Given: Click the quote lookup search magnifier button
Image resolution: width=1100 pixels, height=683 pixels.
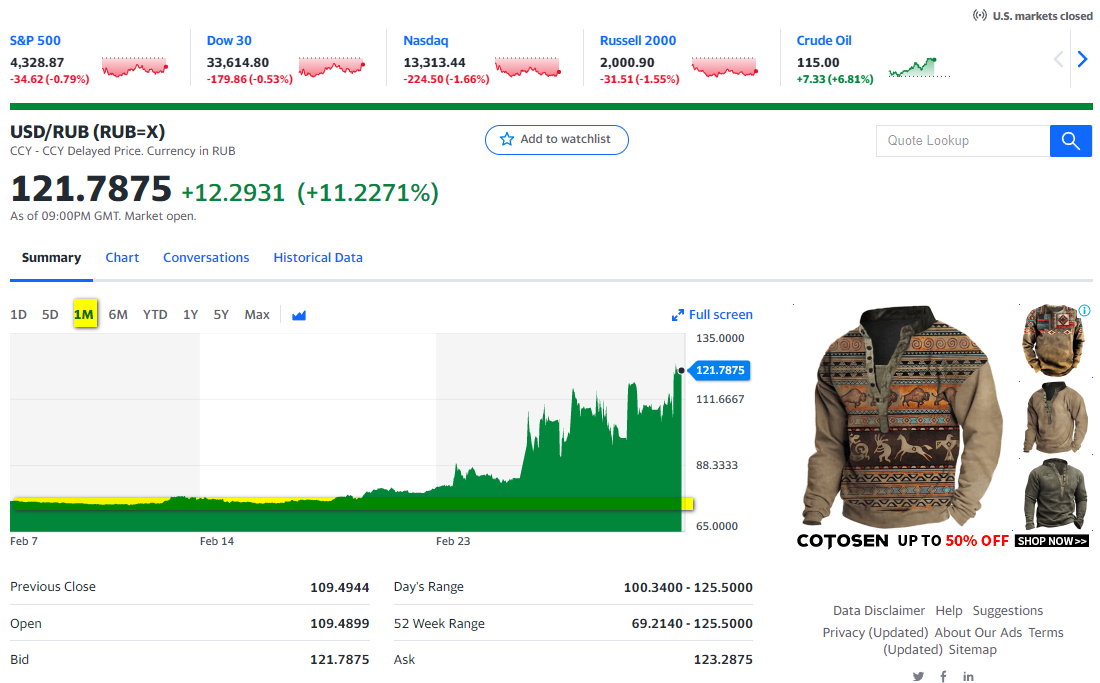Looking at the screenshot, I should [1071, 141].
